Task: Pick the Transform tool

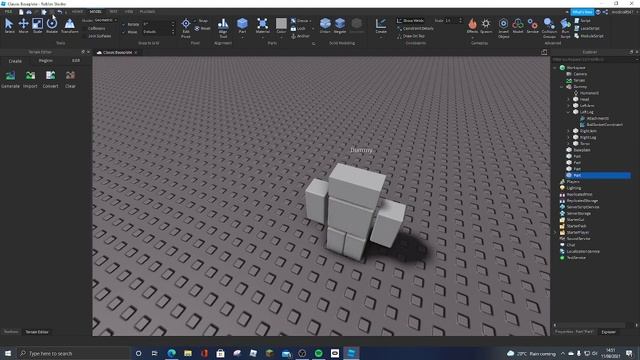Action: pos(69,26)
